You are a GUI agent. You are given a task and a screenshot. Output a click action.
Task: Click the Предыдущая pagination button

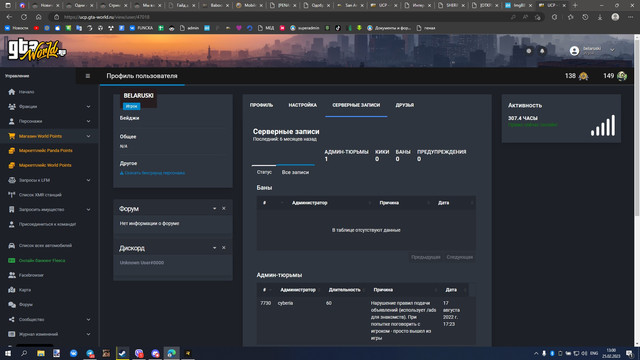426,257
